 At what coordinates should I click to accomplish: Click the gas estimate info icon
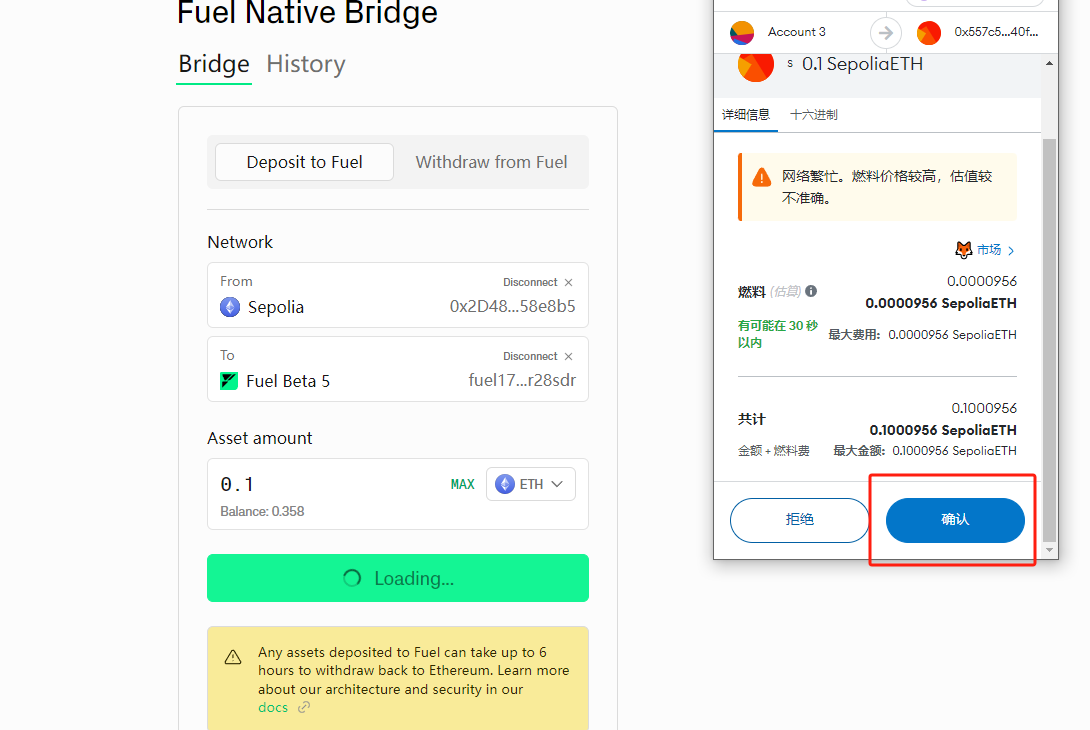[x=811, y=291]
